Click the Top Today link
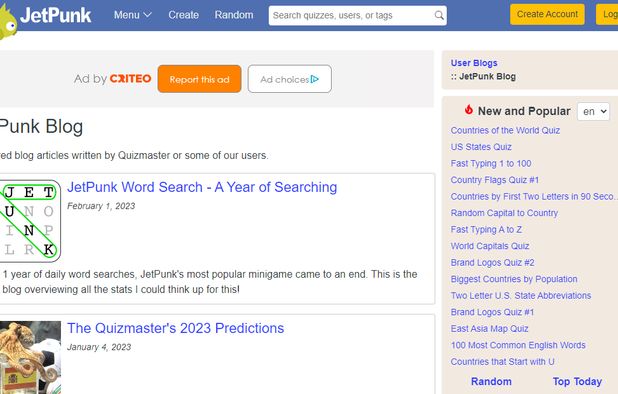This screenshot has width=618, height=394. 577,382
